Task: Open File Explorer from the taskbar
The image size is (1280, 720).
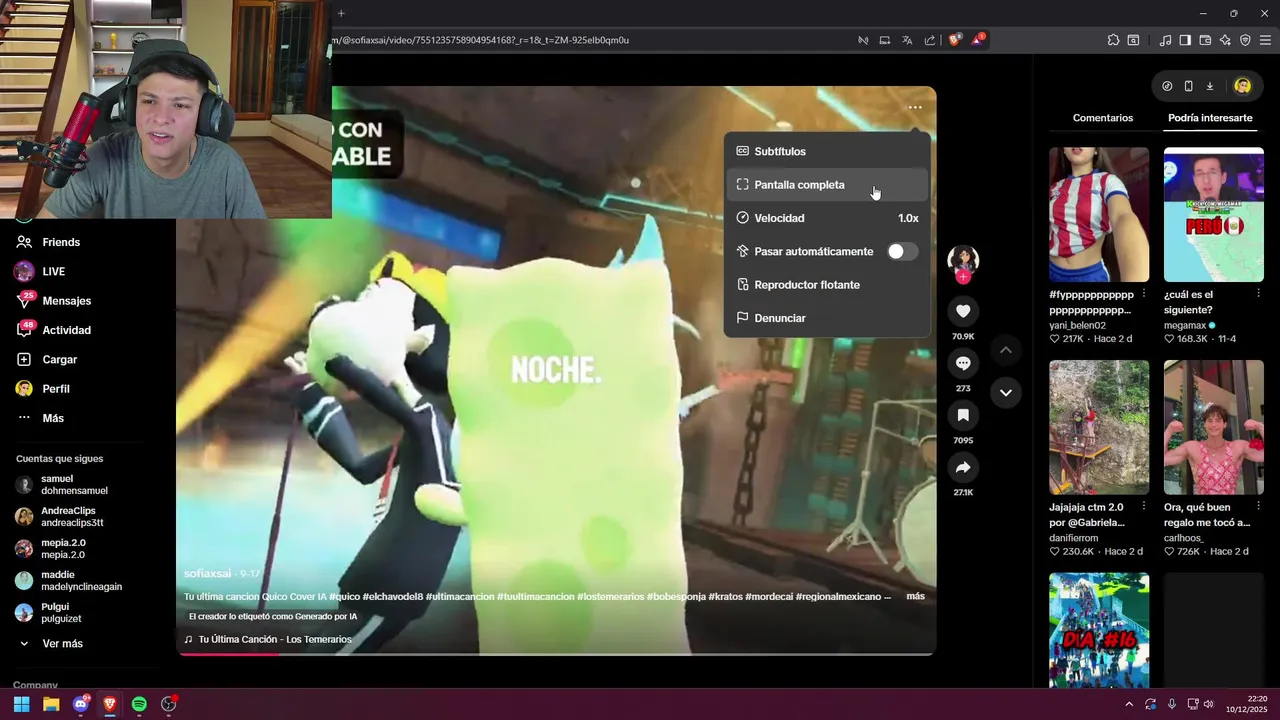Action: click(x=51, y=704)
